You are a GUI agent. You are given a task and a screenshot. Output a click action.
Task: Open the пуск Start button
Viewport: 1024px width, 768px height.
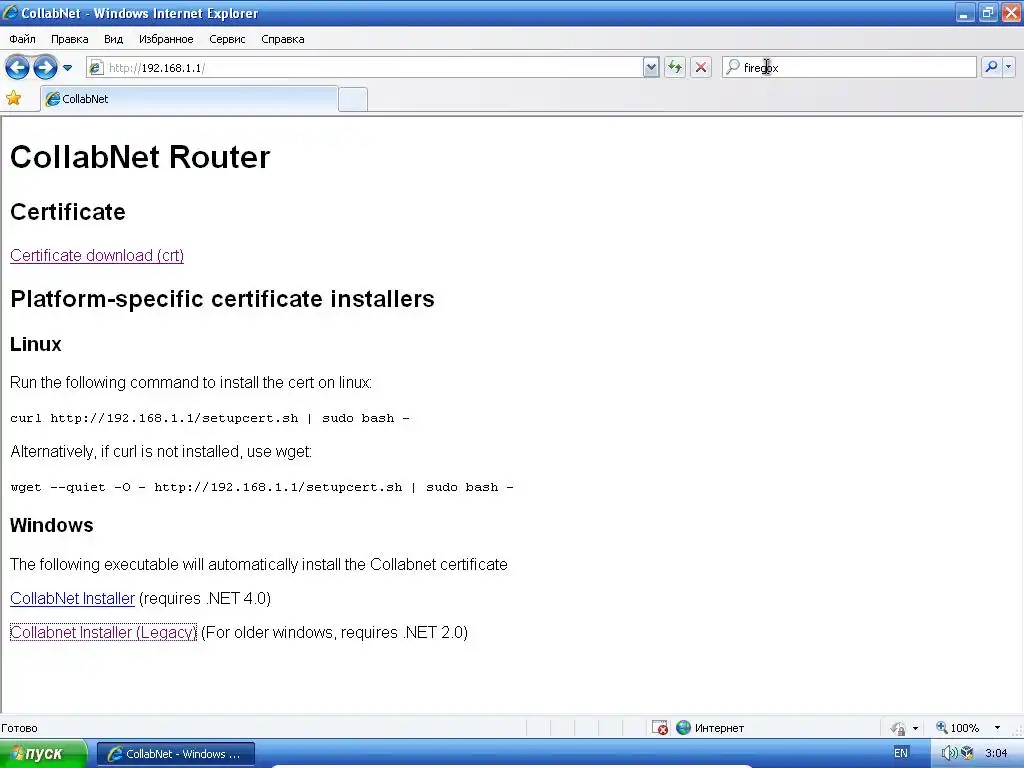pyautogui.click(x=42, y=754)
